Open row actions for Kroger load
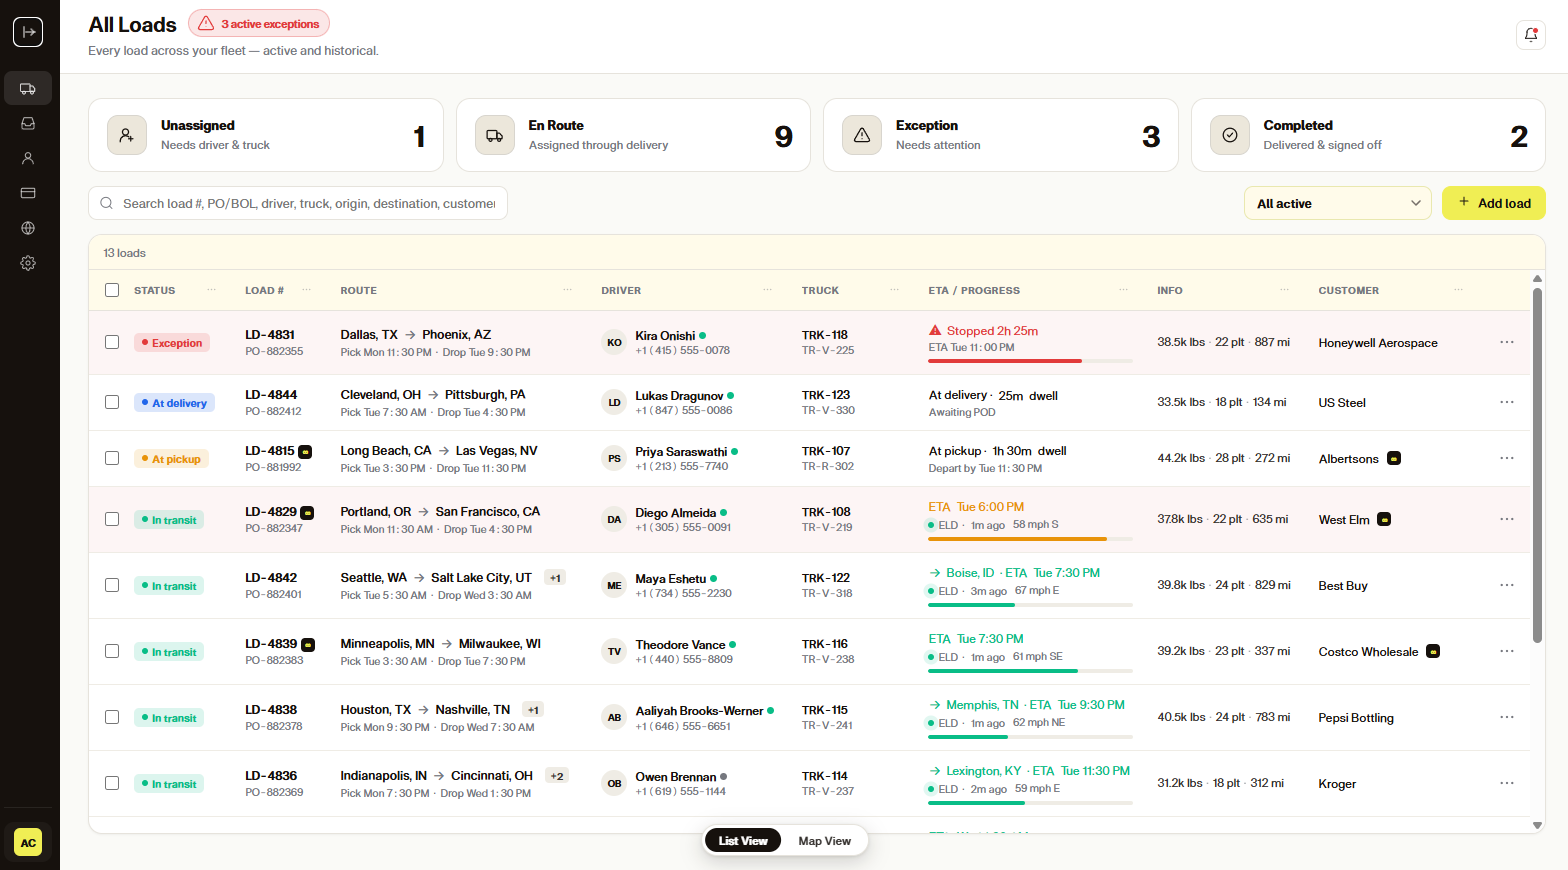The width and height of the screenshot is (1568, 870). pos(1507,783)
